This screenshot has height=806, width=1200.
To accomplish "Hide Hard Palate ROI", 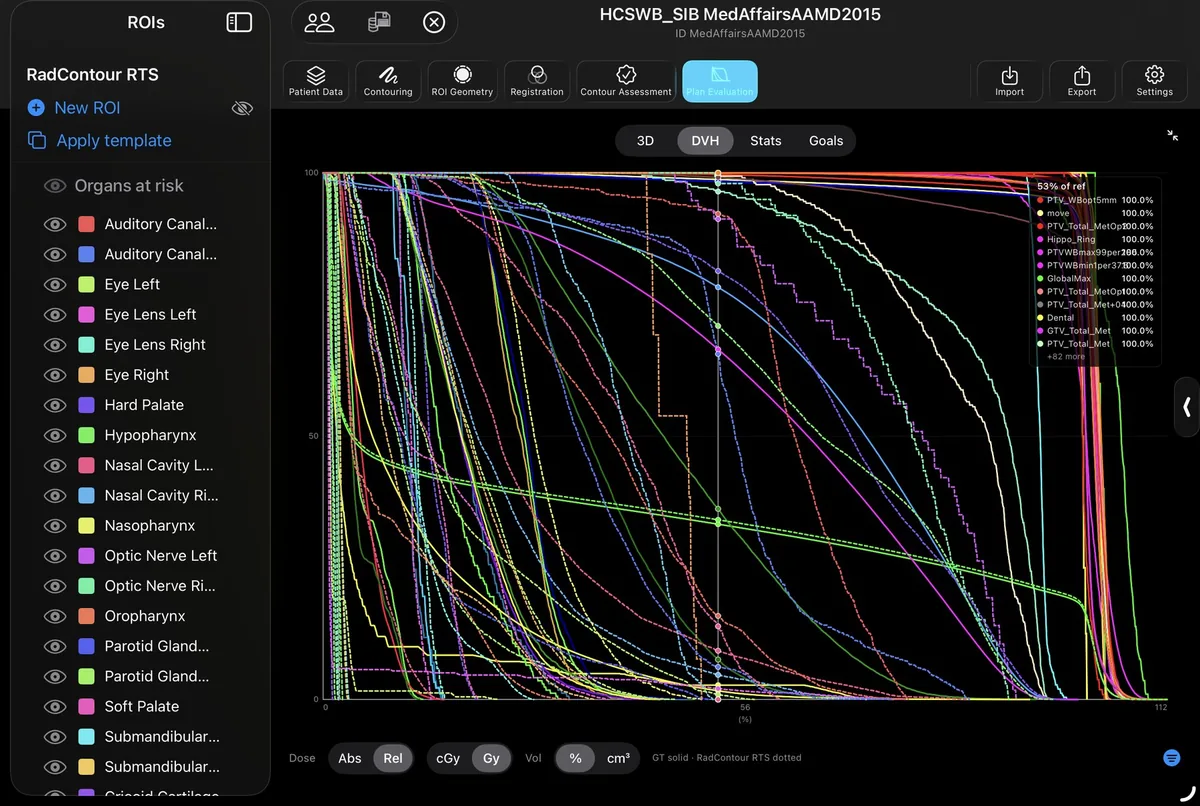I will click(x=56, y=405).
